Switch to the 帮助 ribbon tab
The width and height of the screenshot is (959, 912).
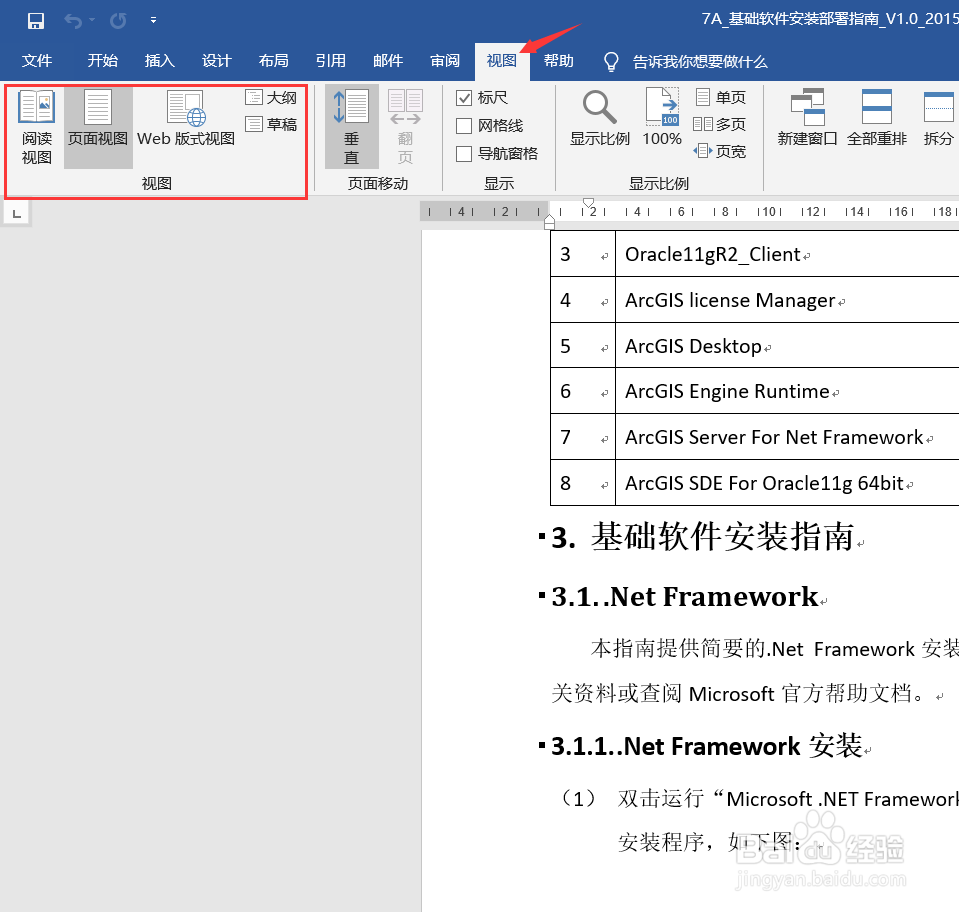(558, 61)
